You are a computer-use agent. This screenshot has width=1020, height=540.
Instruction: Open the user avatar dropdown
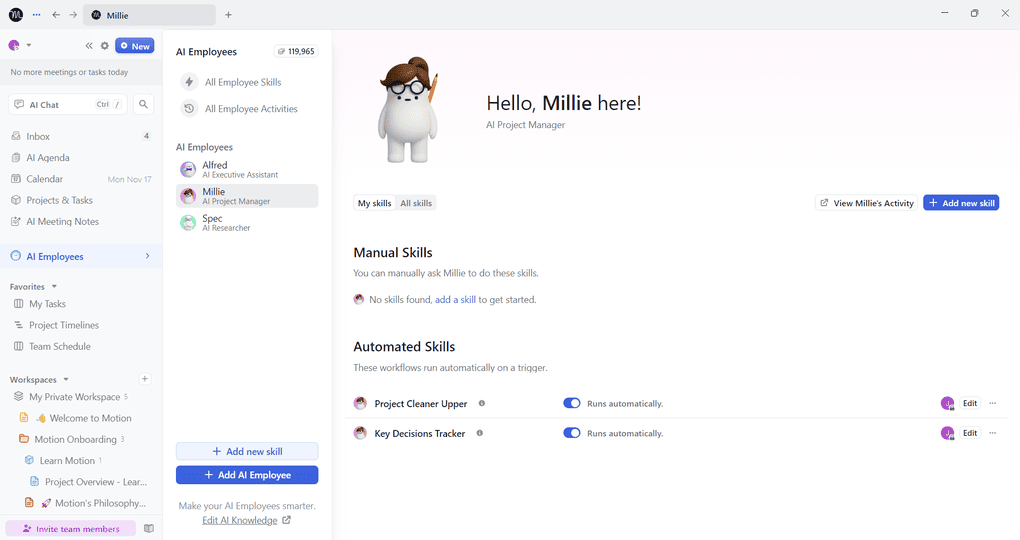coord(20,46)
